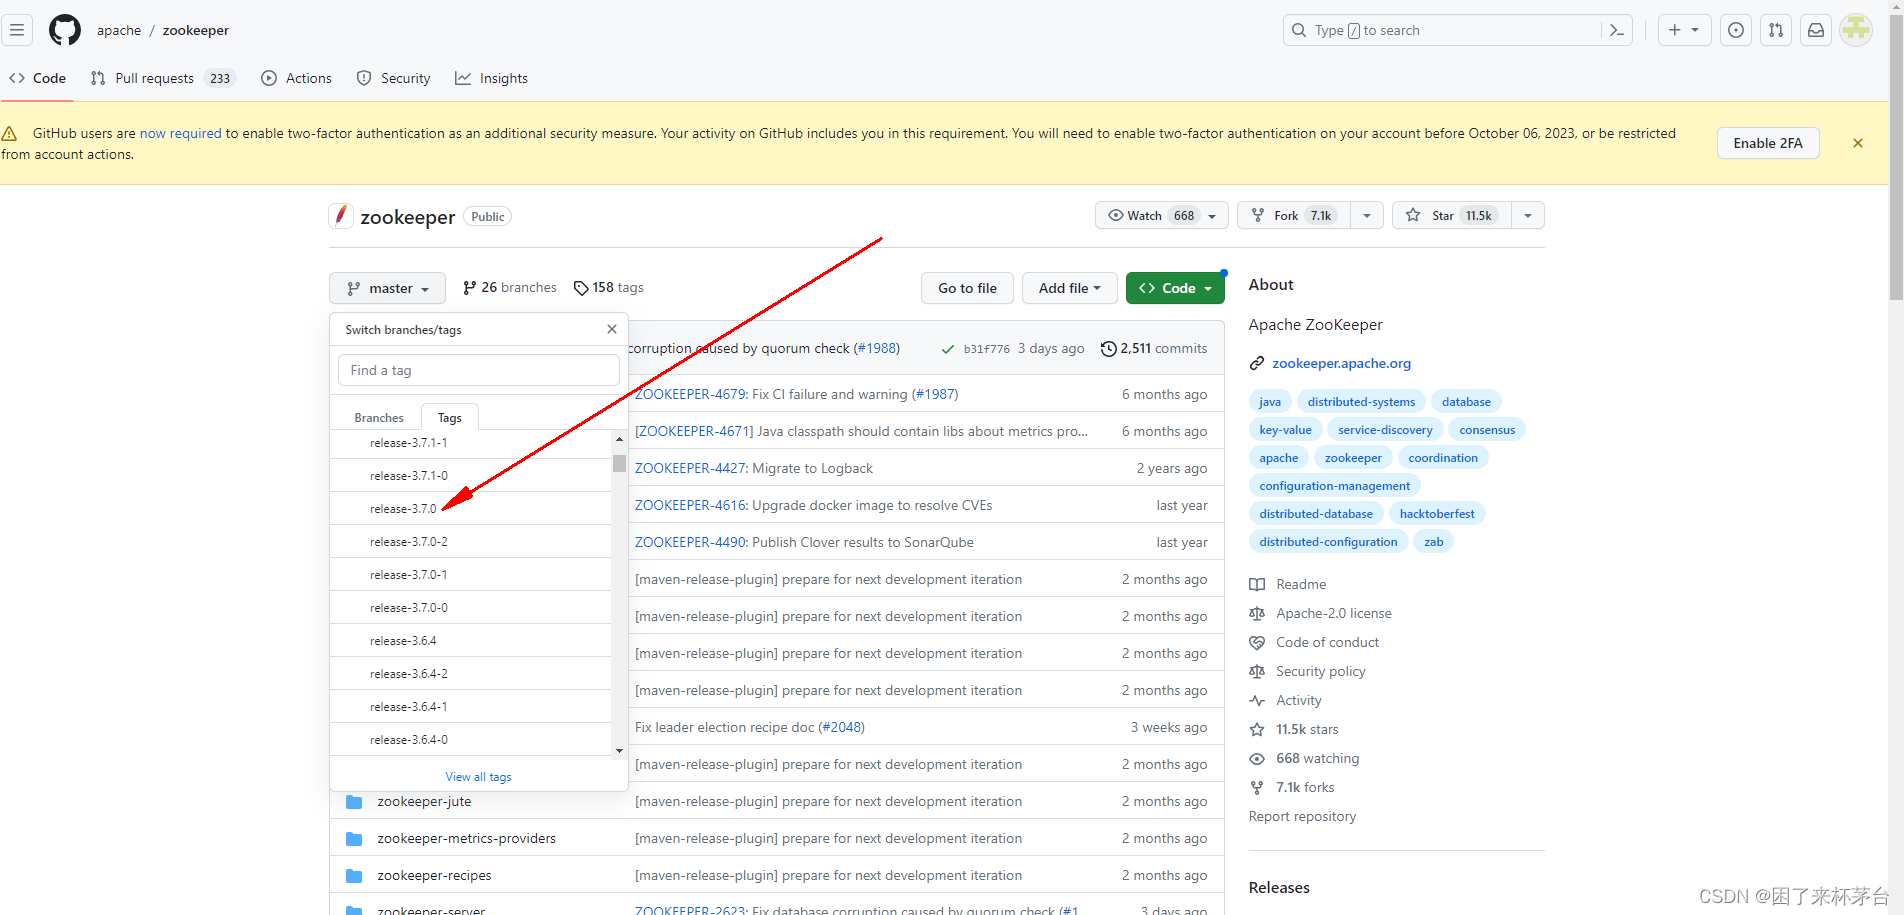
Task: Click the tag list scrollbar up arrow
Action: click(x=619, y=439)
